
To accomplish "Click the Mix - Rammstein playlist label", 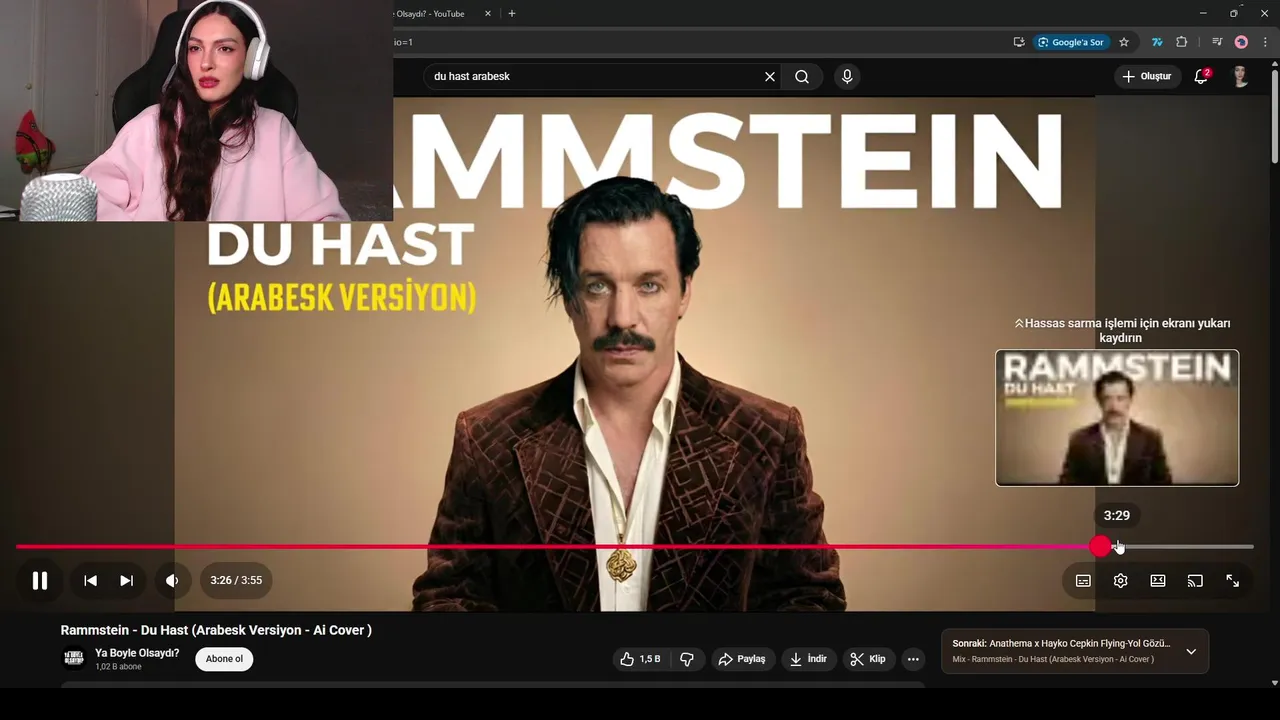I will [1053, 659].
